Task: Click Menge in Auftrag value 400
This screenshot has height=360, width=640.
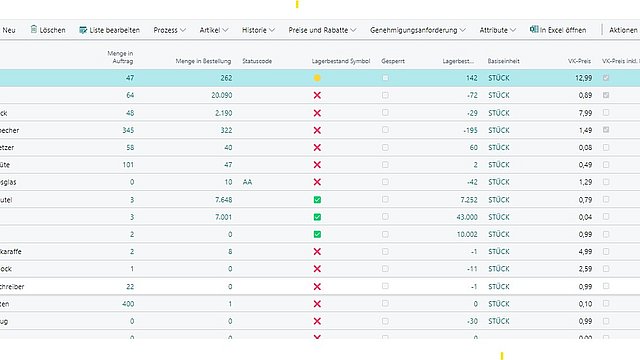Action: coord(128,304)
